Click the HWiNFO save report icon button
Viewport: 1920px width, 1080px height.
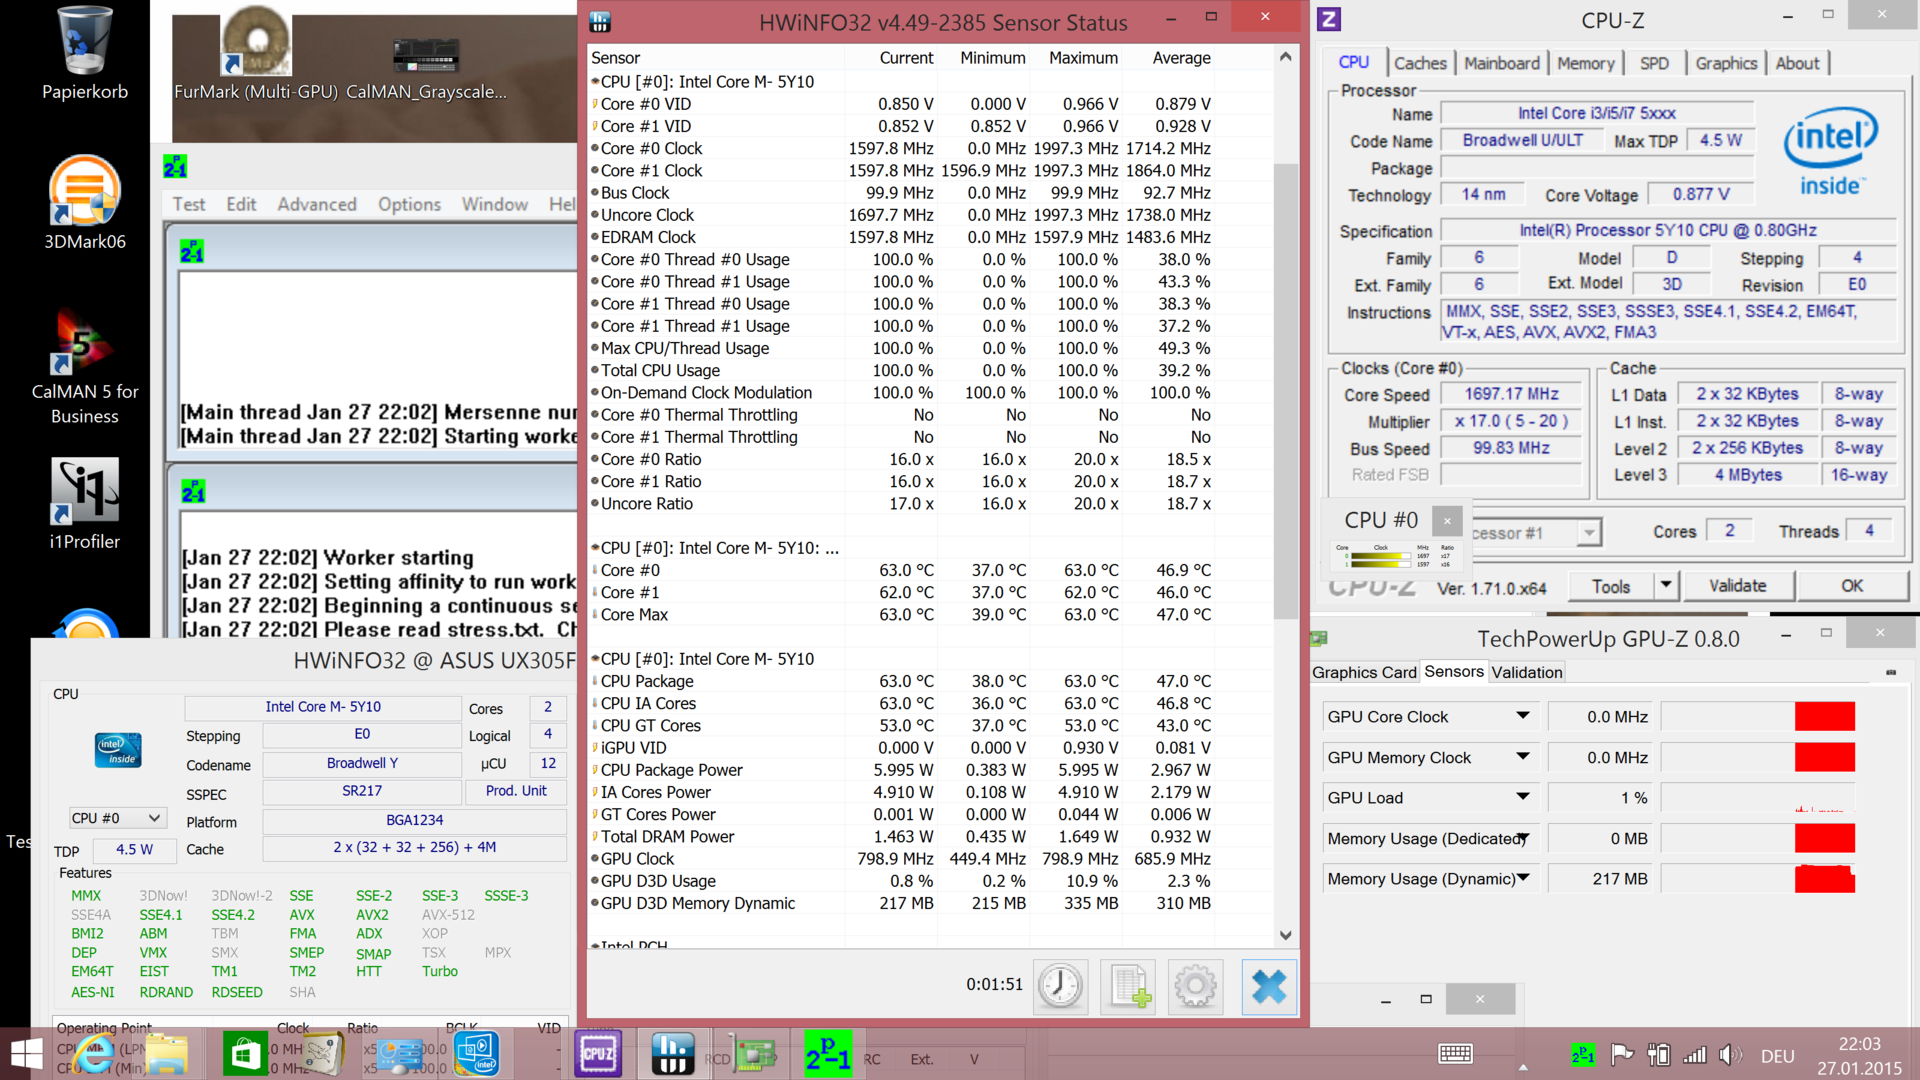click(1129, 986)
